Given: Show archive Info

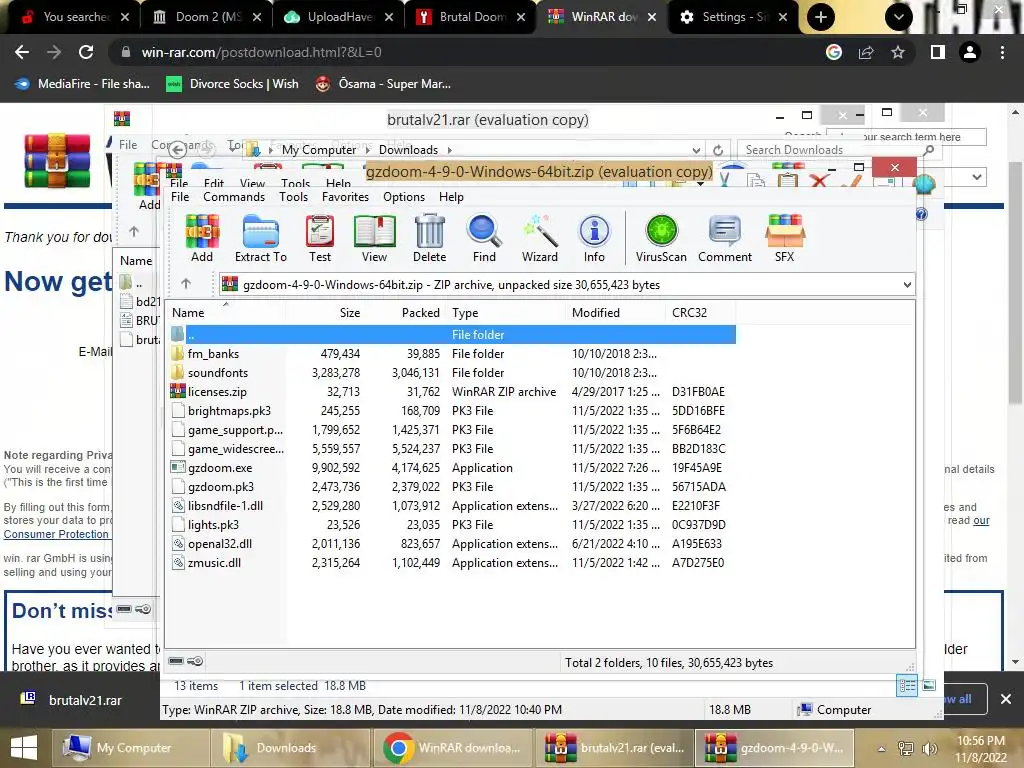Looking at the screenshot, I should [594, 238].
